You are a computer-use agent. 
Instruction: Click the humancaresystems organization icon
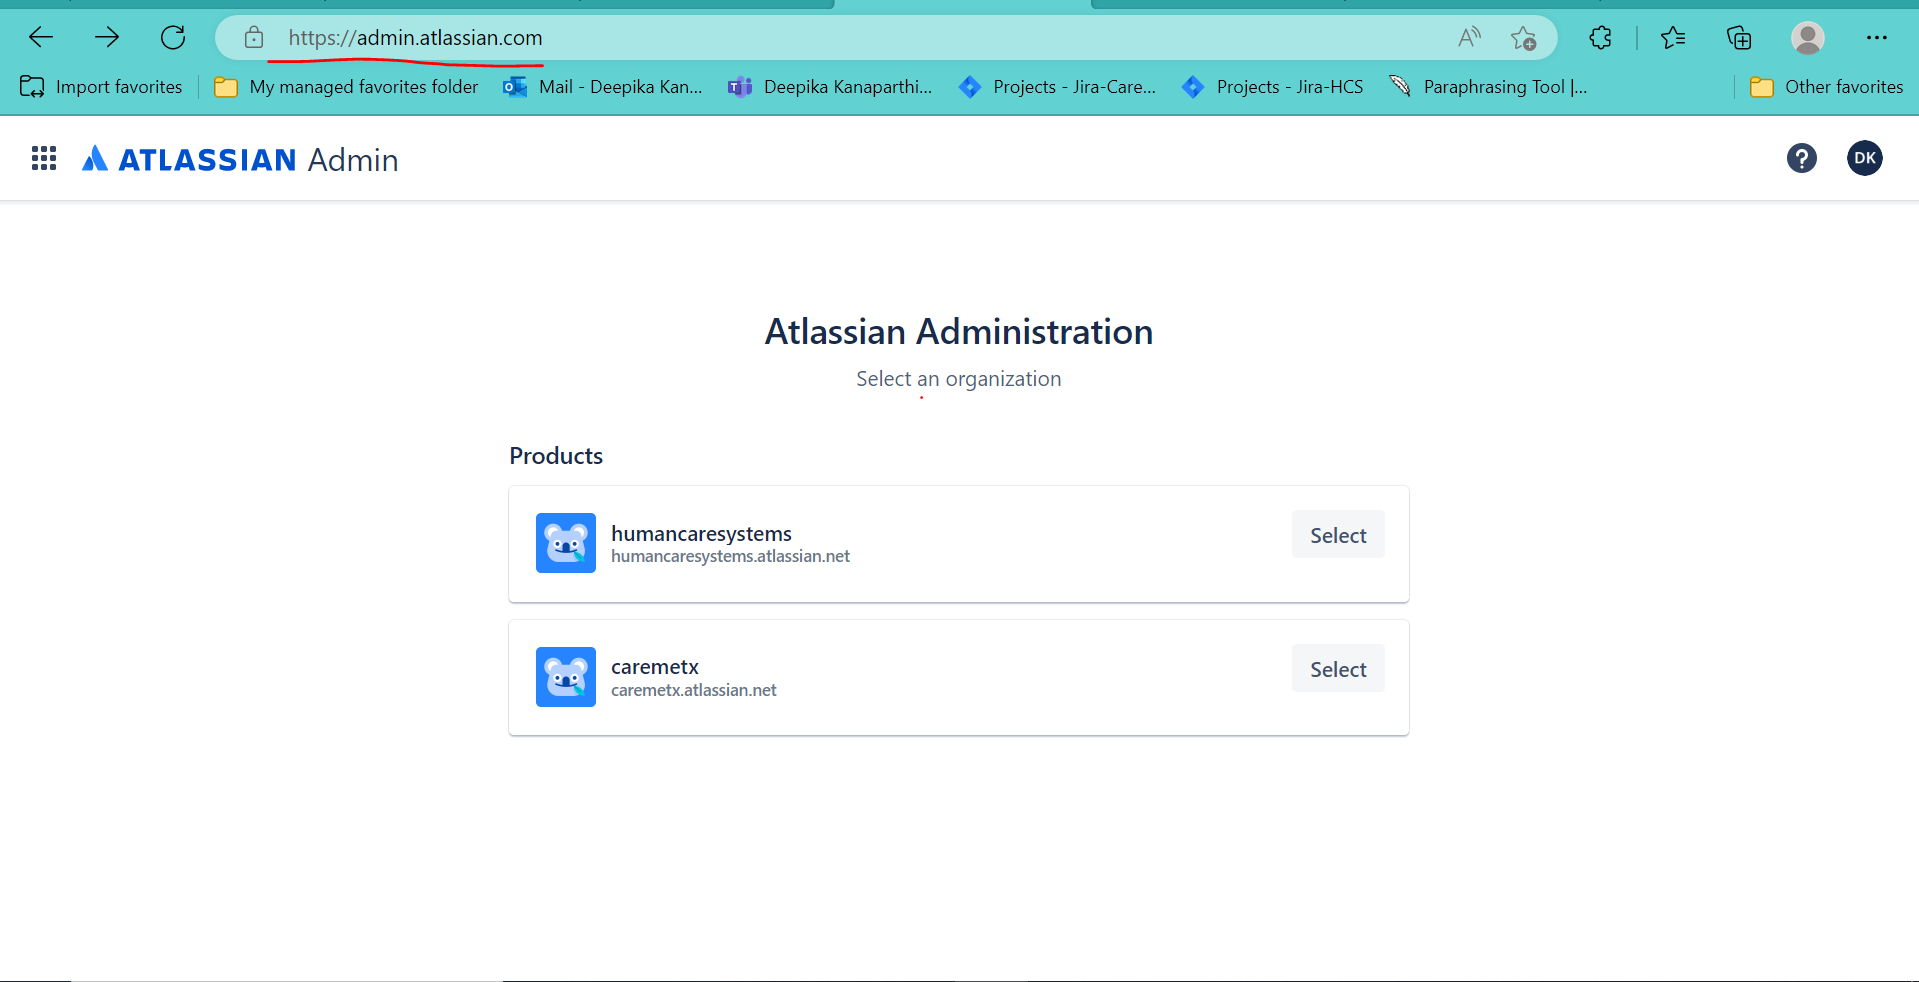coord(565,543)
